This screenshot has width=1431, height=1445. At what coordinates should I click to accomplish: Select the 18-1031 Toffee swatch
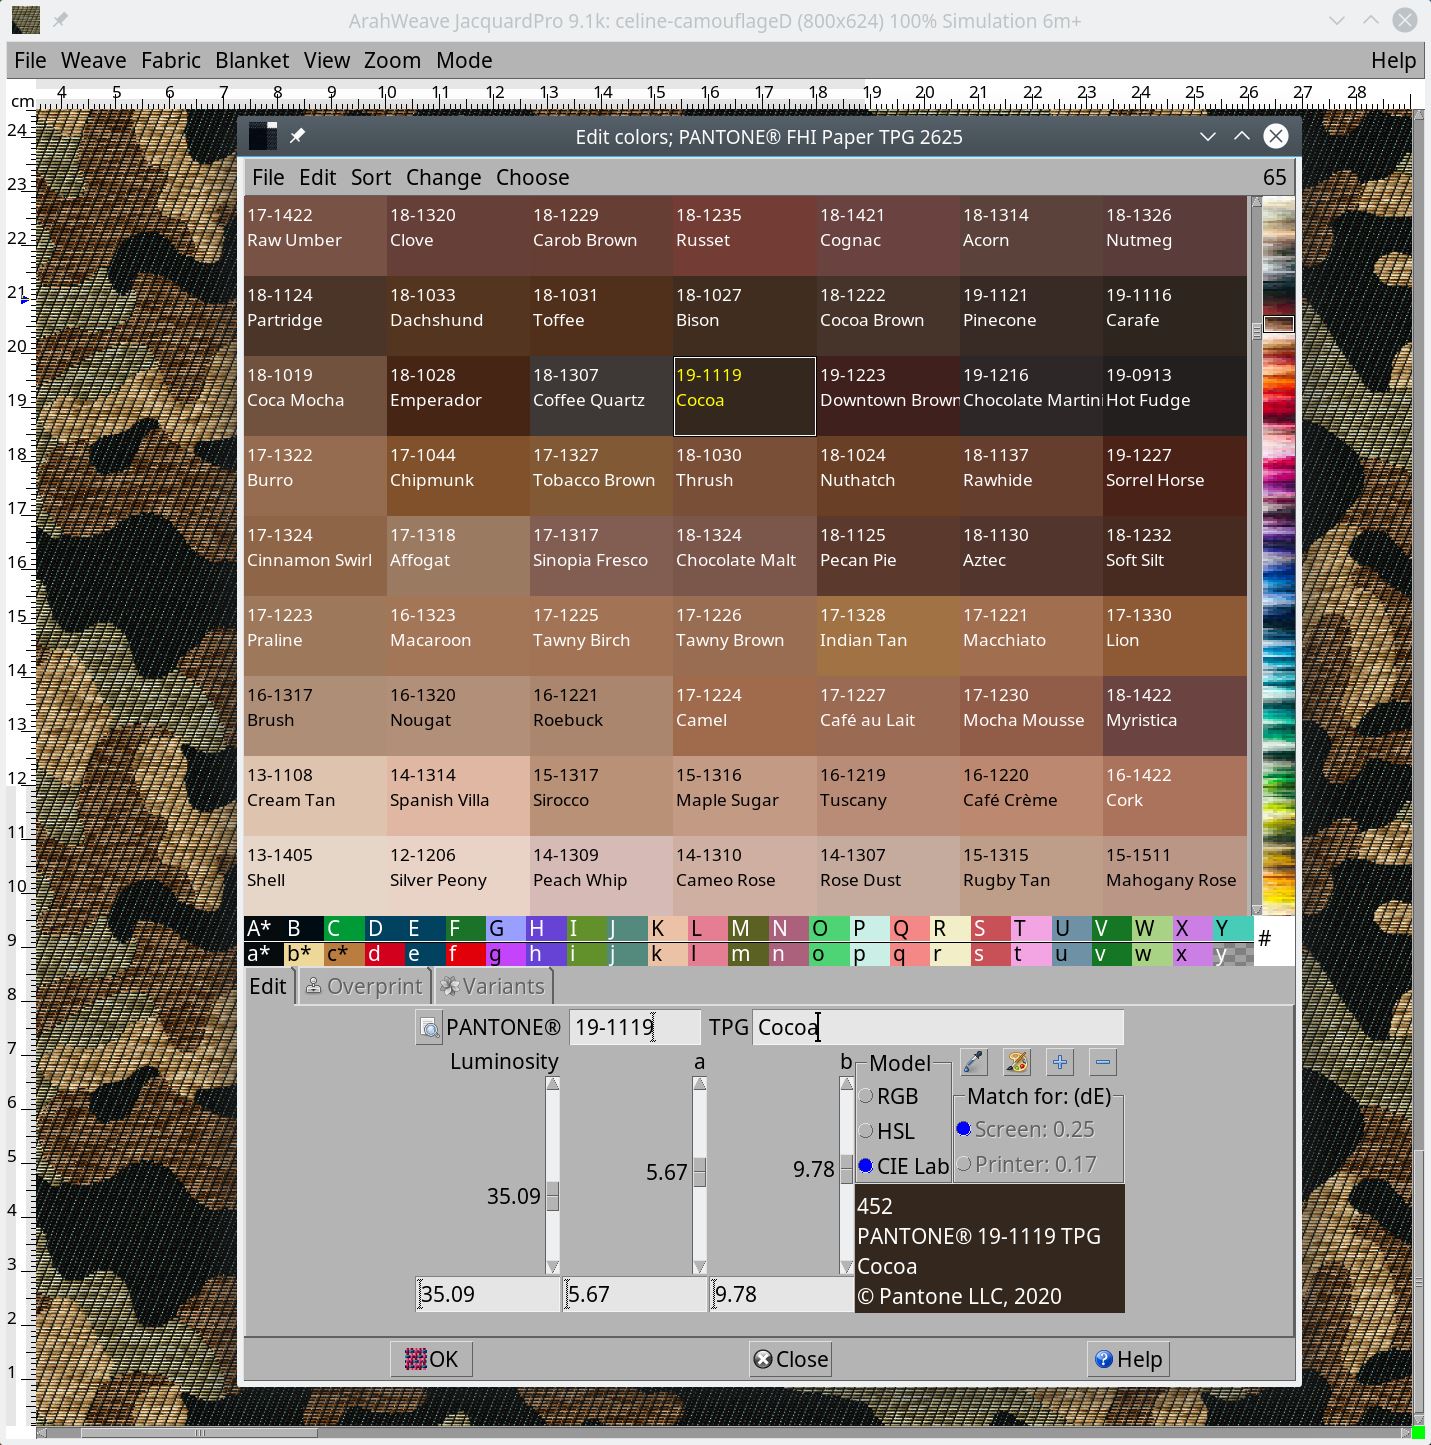tap(602, 316)
